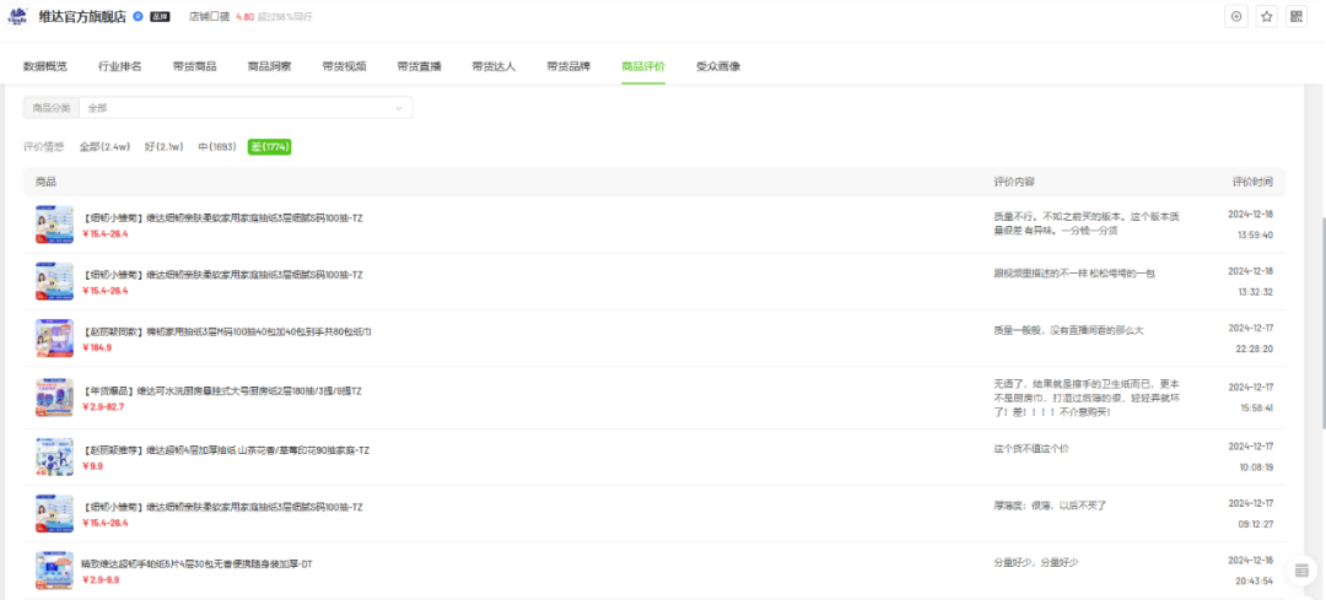This screenshot has width=1326, height=601.
Task: Open the product title in the 13:59:40 review row
Action: tap(223, 218)
